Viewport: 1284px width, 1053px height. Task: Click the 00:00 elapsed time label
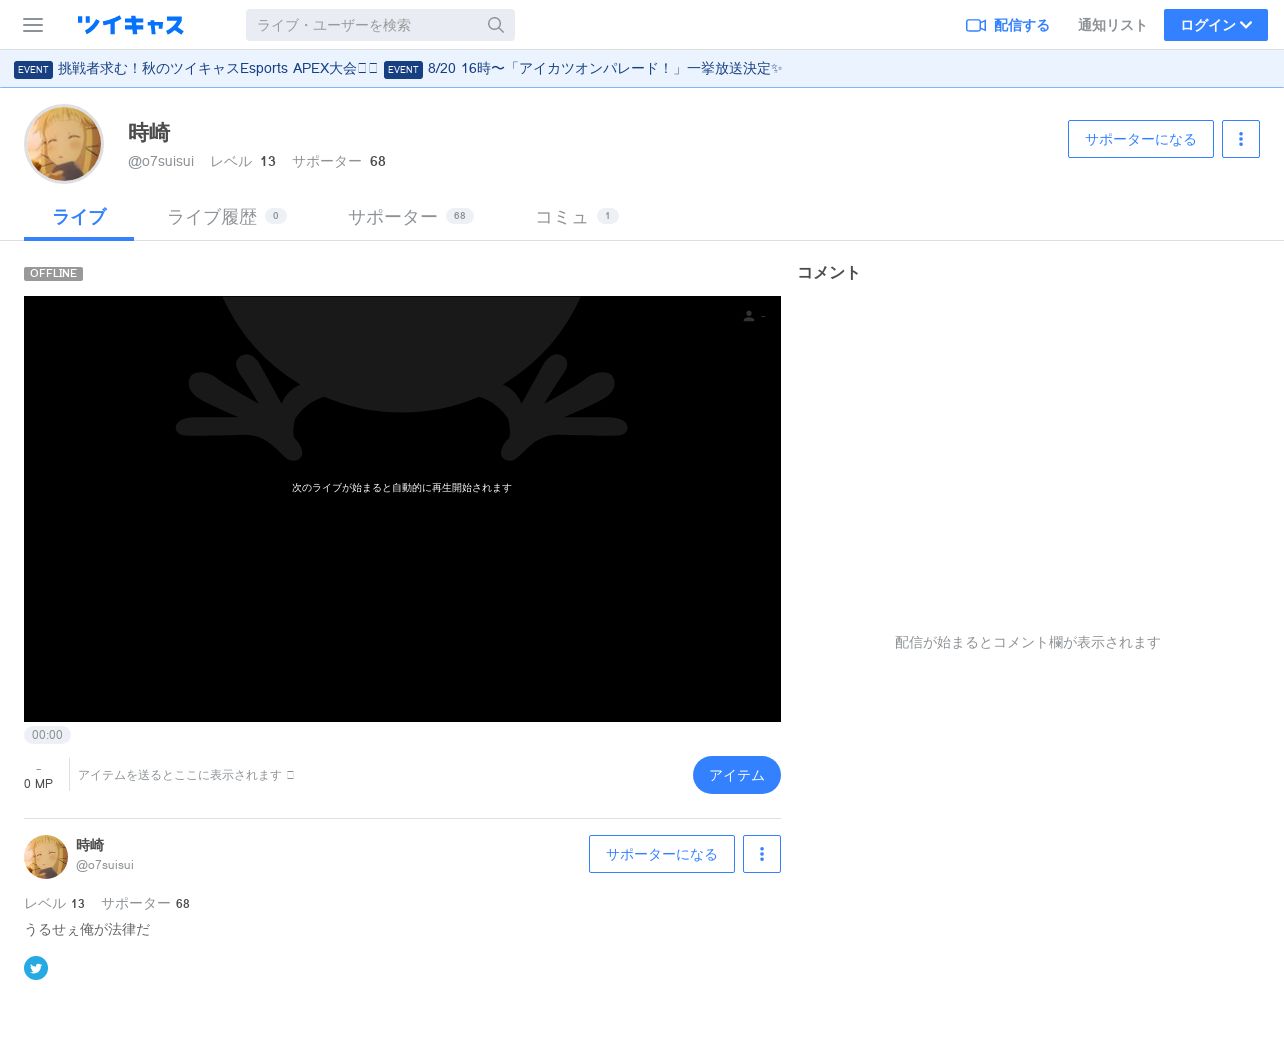47,735
